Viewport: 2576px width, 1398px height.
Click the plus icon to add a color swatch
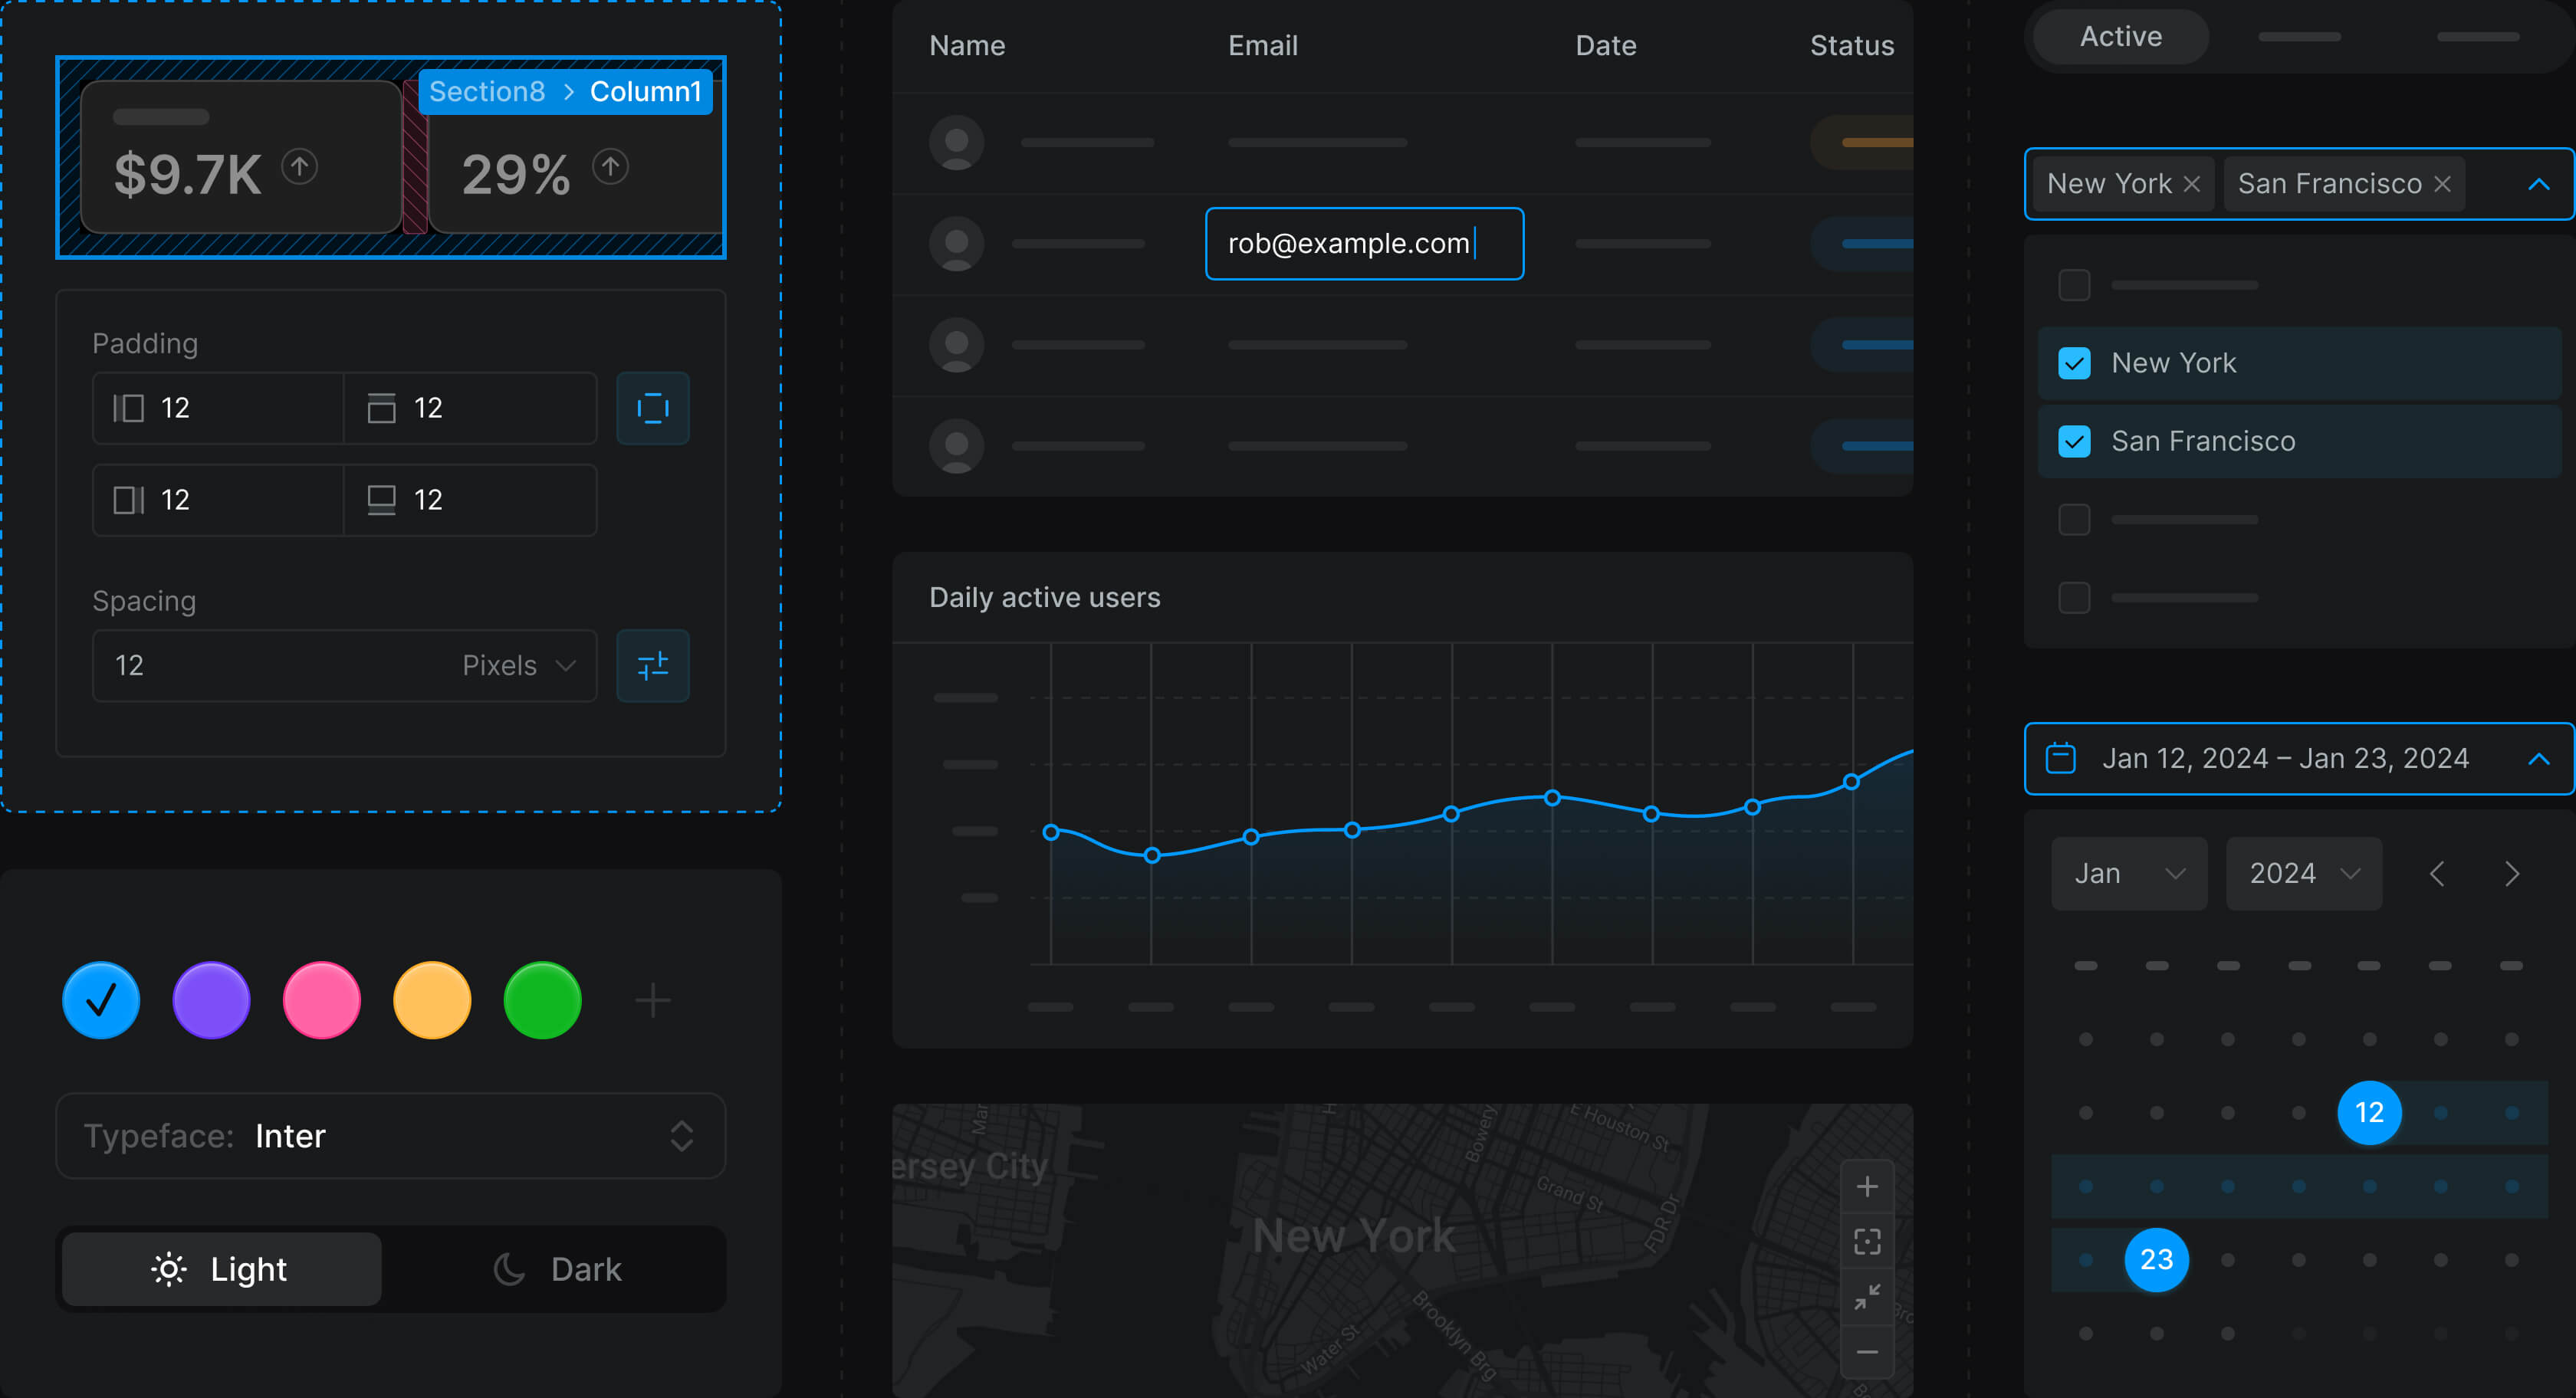click(653, 1000)
